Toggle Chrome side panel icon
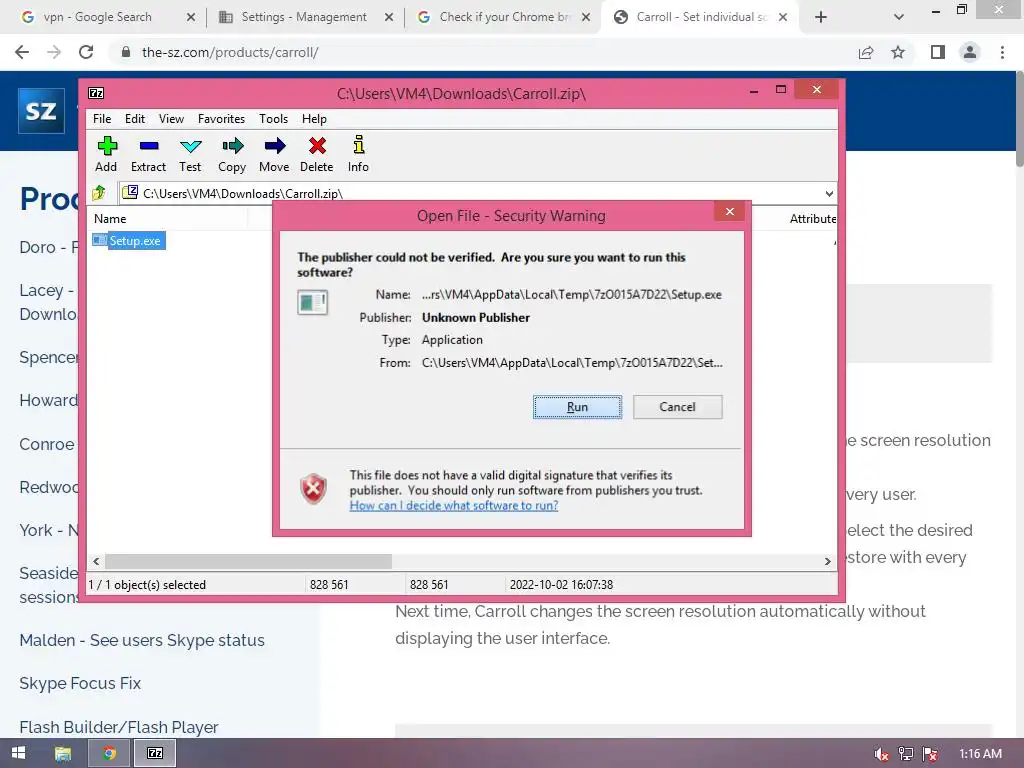The height and width of the screenshot is (768, 1024). (938, 52)
